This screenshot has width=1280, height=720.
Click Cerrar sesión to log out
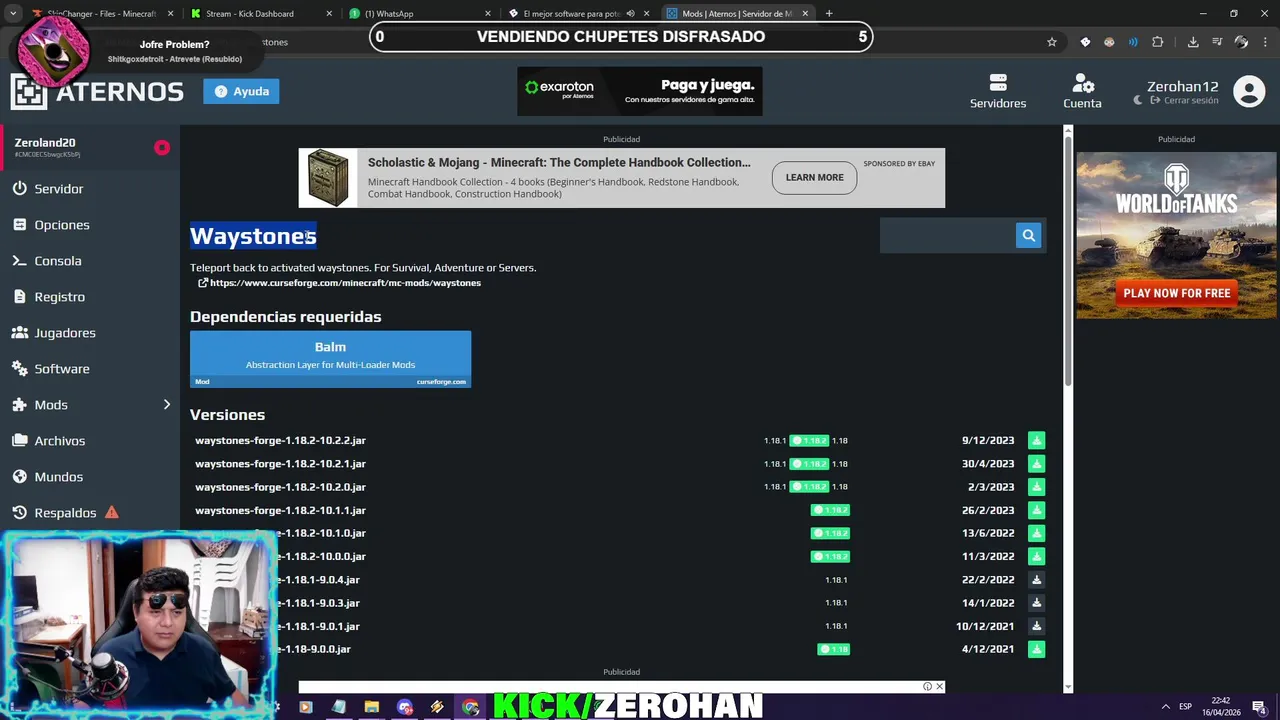[x=1183, y=101]
